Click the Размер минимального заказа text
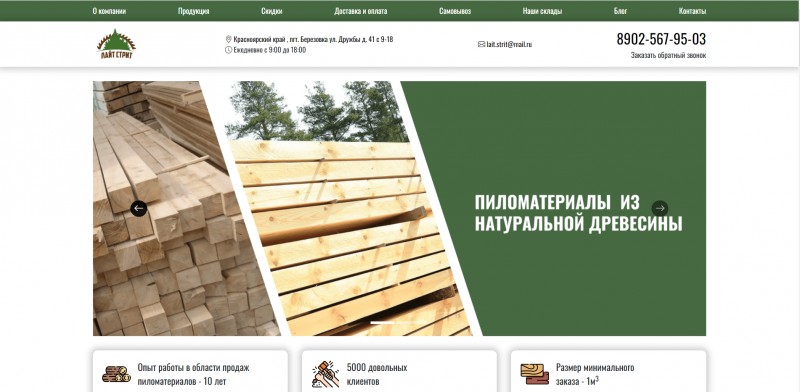 [595, 374]
